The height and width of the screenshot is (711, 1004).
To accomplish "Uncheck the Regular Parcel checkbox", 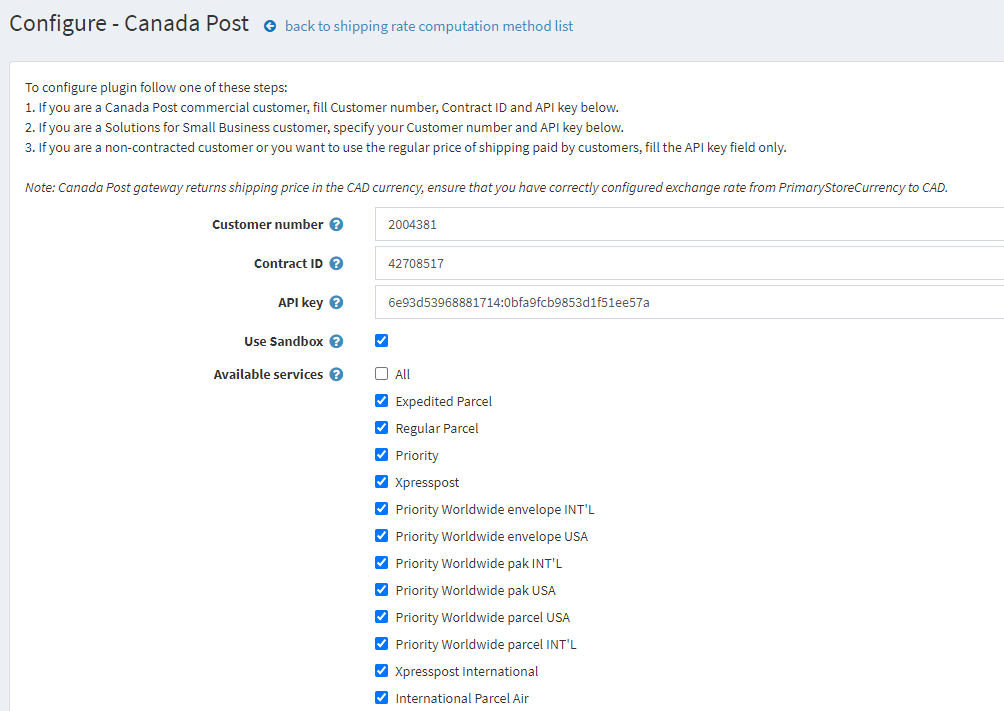I will pos(382,427).
